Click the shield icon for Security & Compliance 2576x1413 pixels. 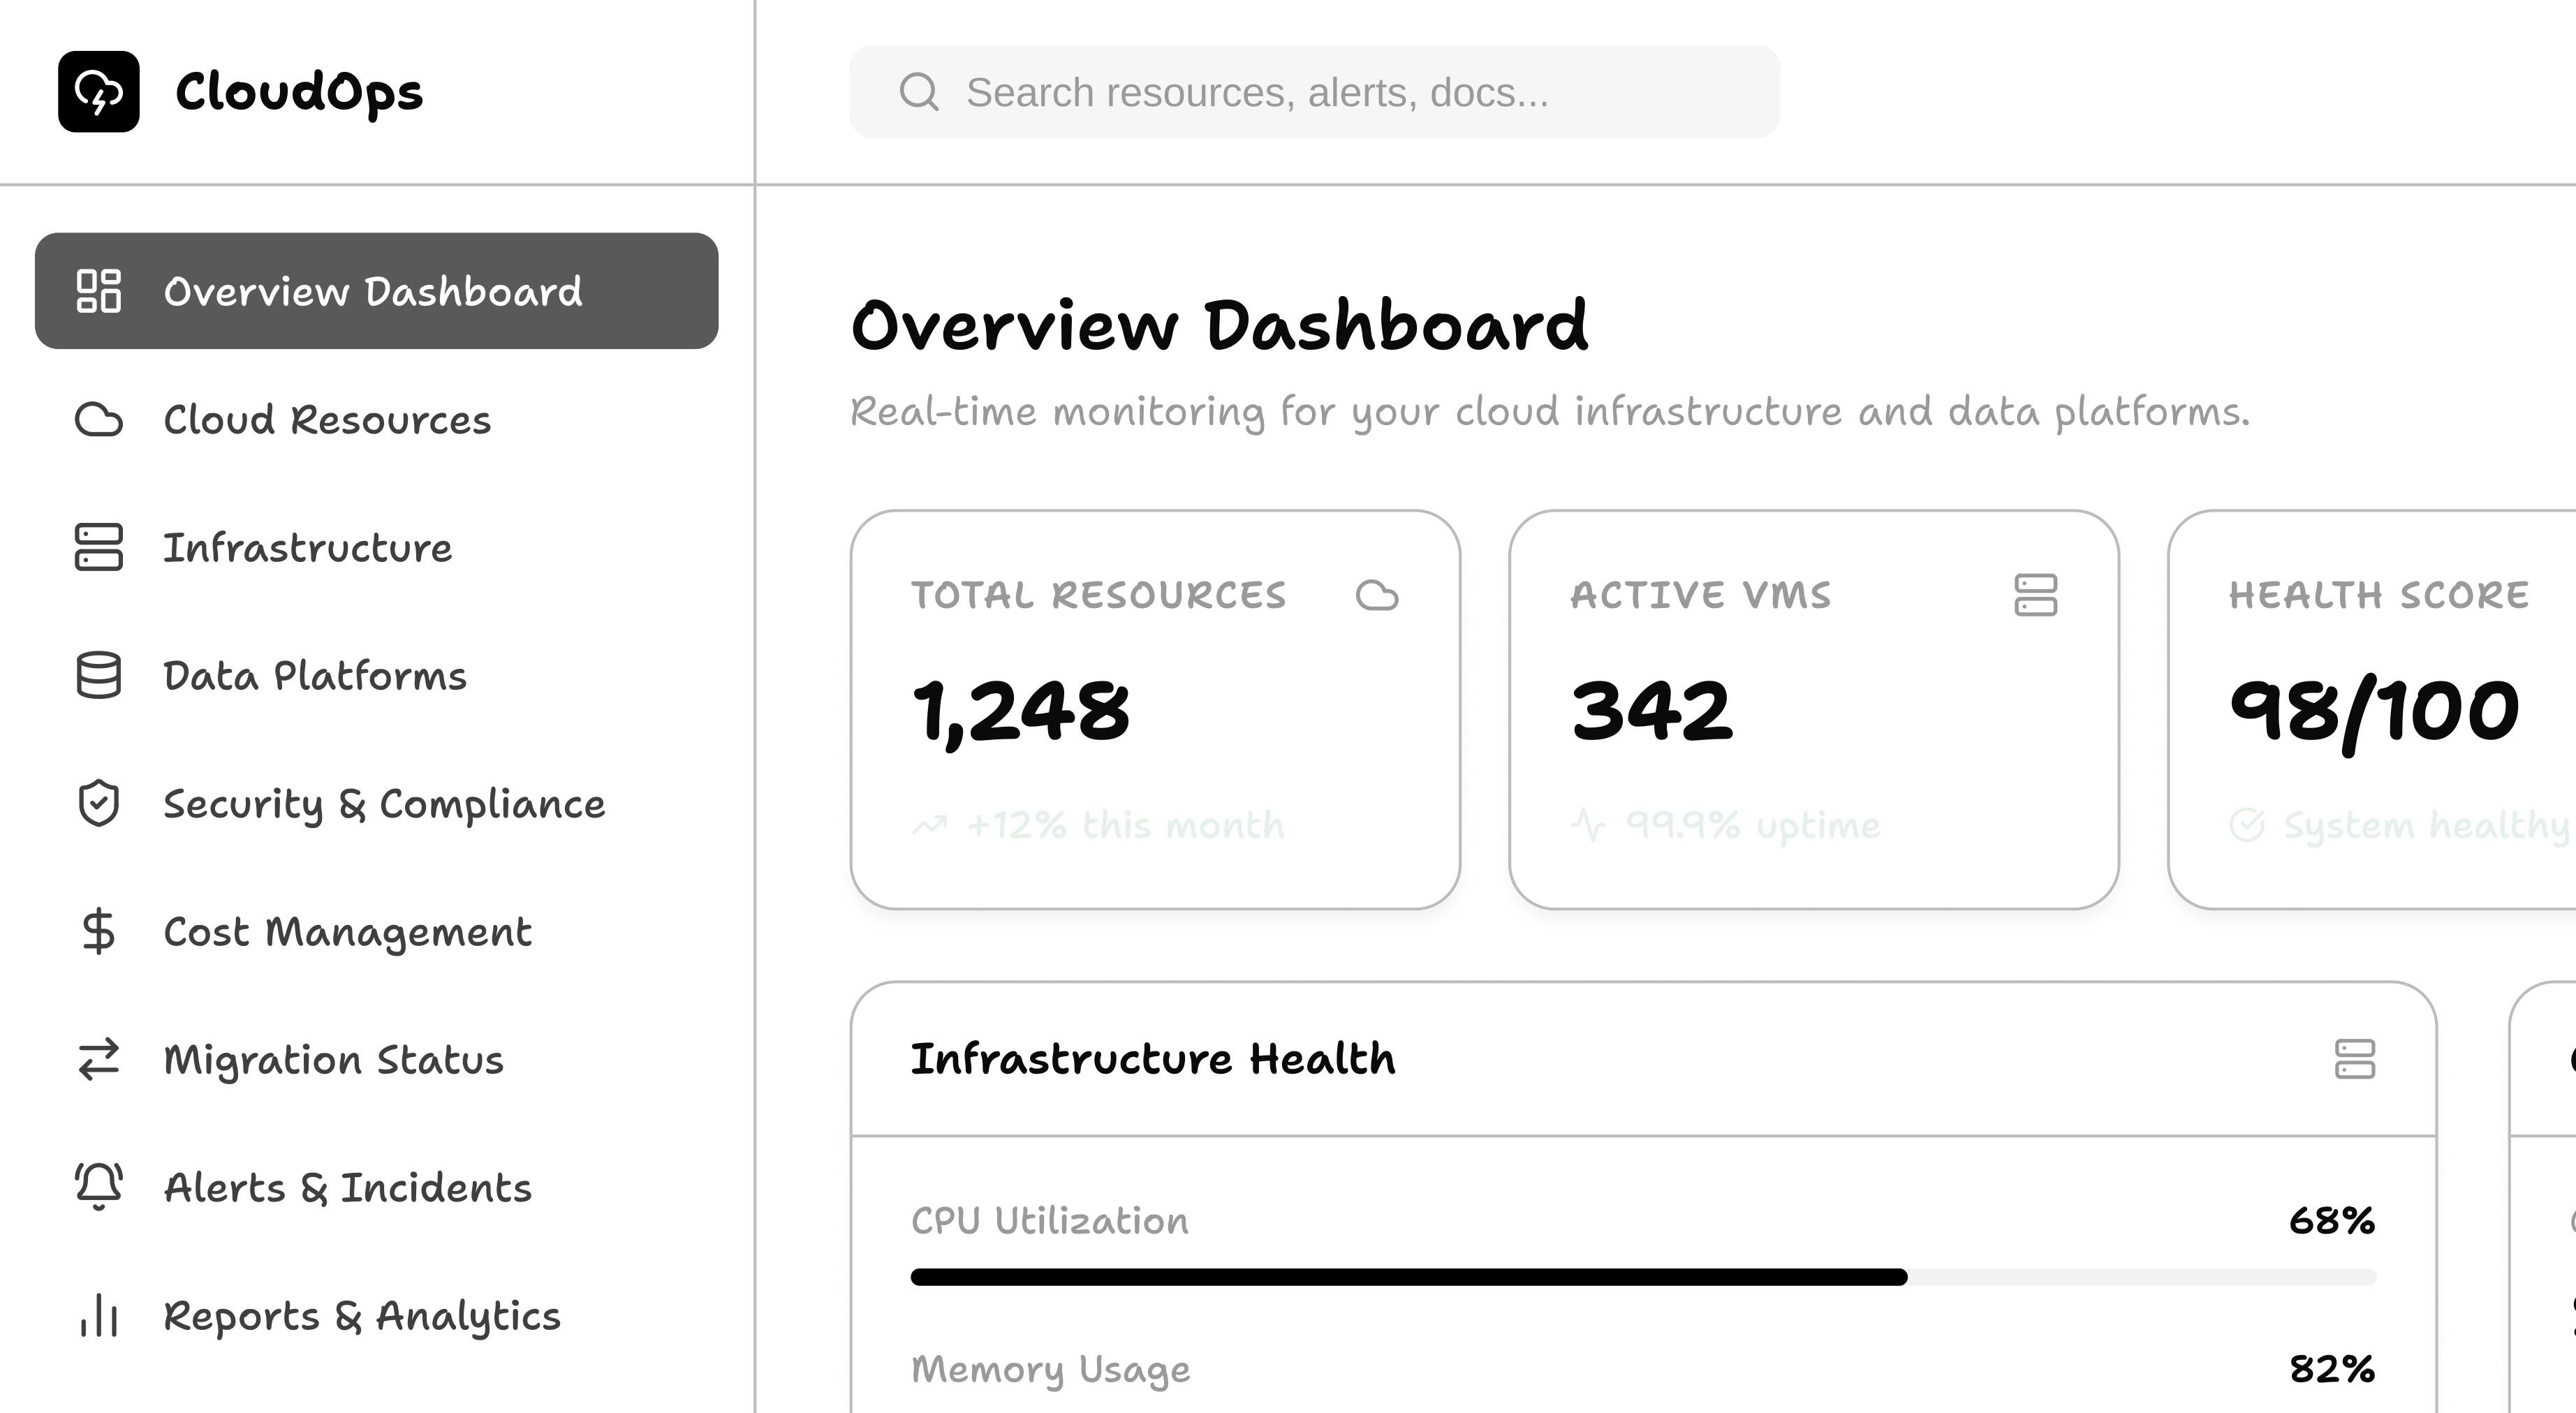(x=98, y=804)
